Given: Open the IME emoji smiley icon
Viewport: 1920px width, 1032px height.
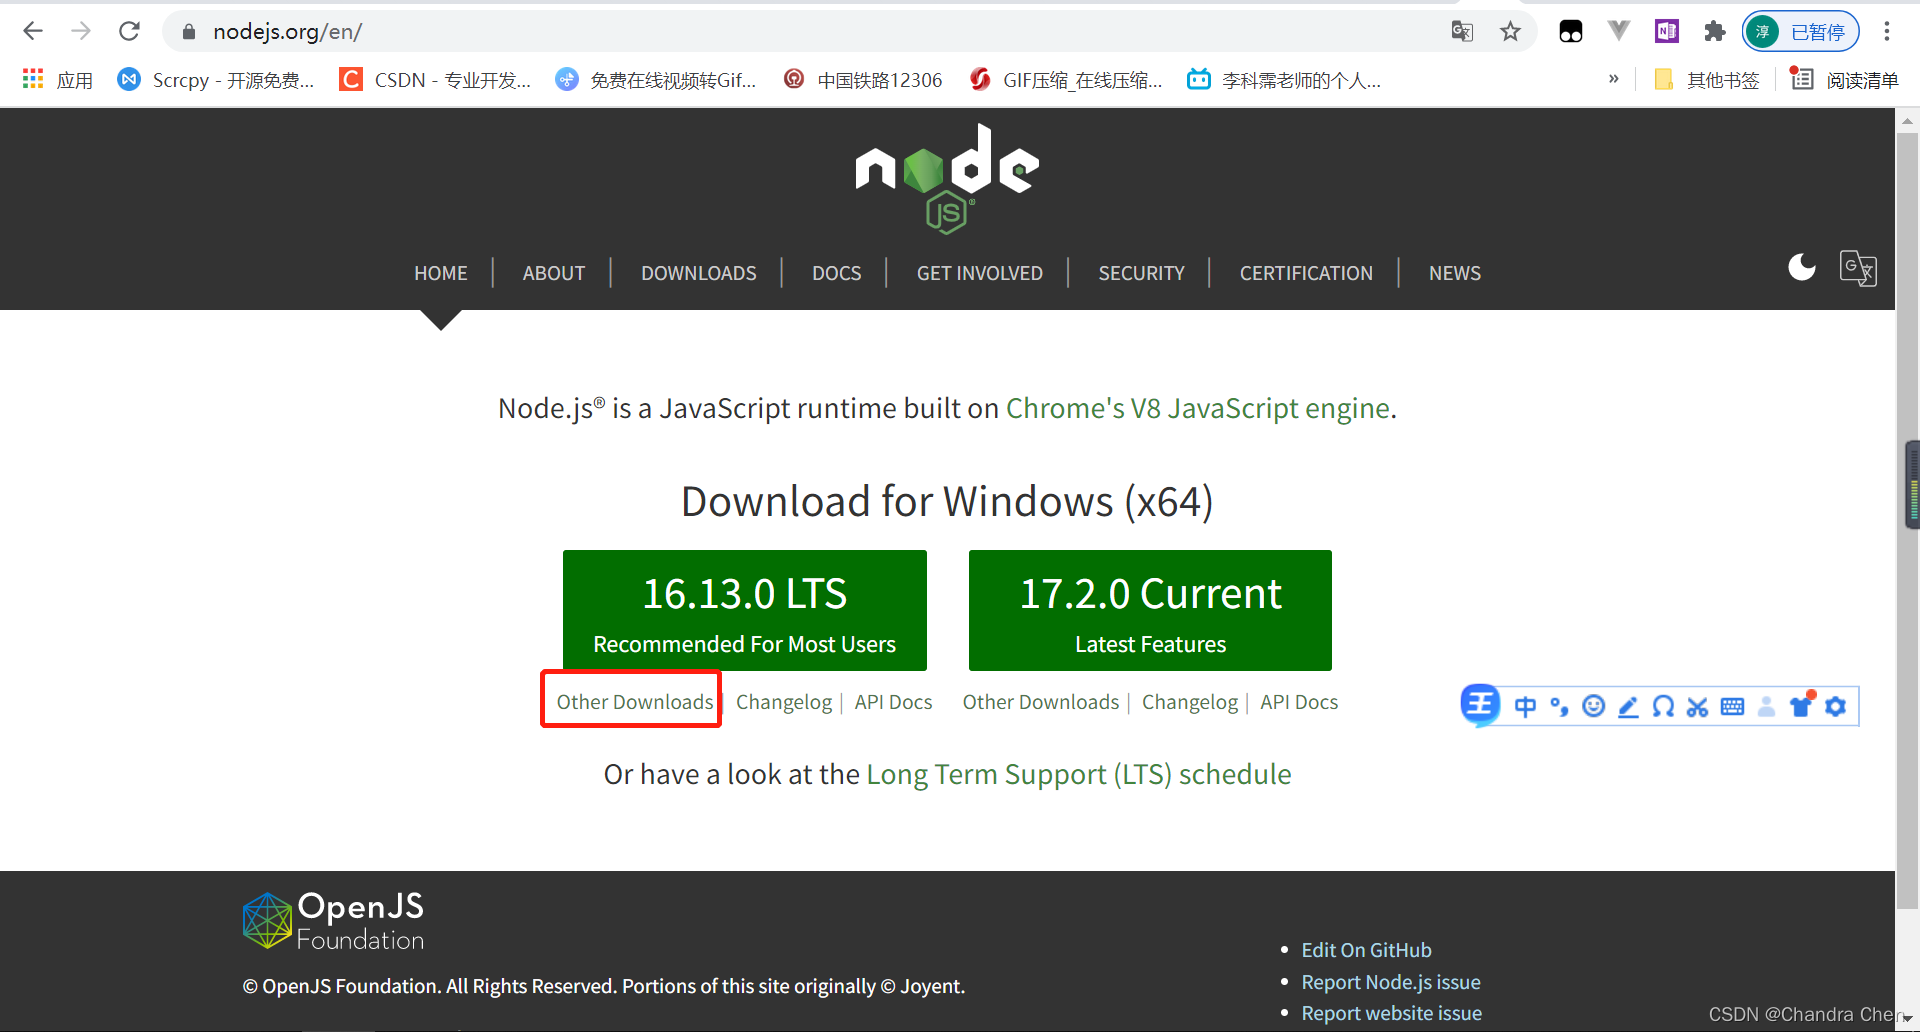Looking at the screenshot, I should click(x=1594, y=707).
